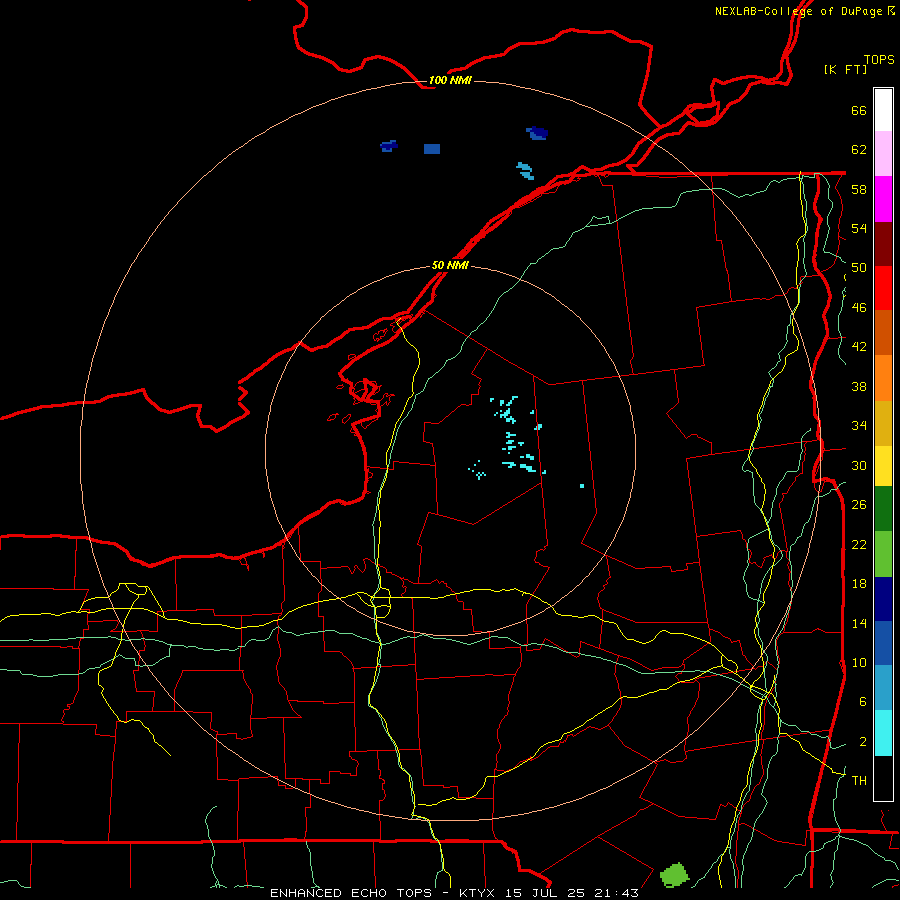The height and width of the screenshot is (900, 900).
Task: Click the 14 value on the scale
Action: pyautogui.click(x=859, y=623)
